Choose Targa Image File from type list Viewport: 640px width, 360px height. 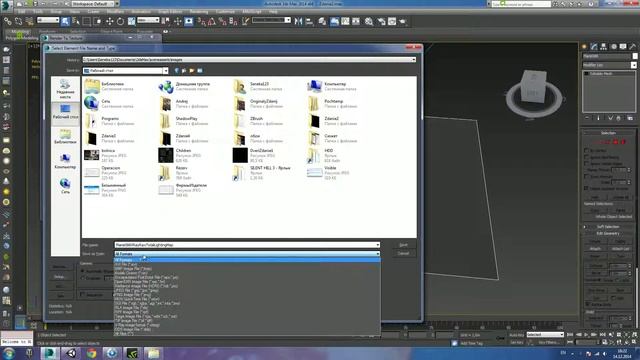[146, 316]
